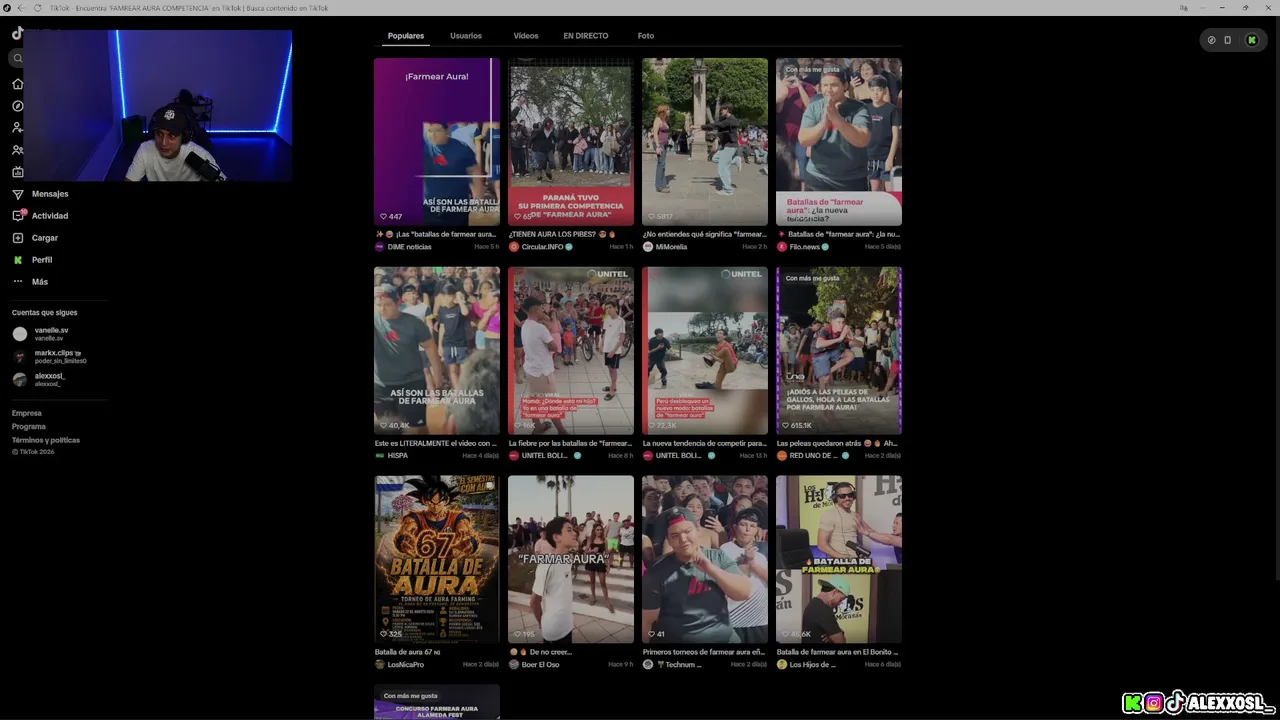Reload the page with the refresh icon
Image resolution: width=1280 pixels, height=720 pixels.
click(38, 8)
